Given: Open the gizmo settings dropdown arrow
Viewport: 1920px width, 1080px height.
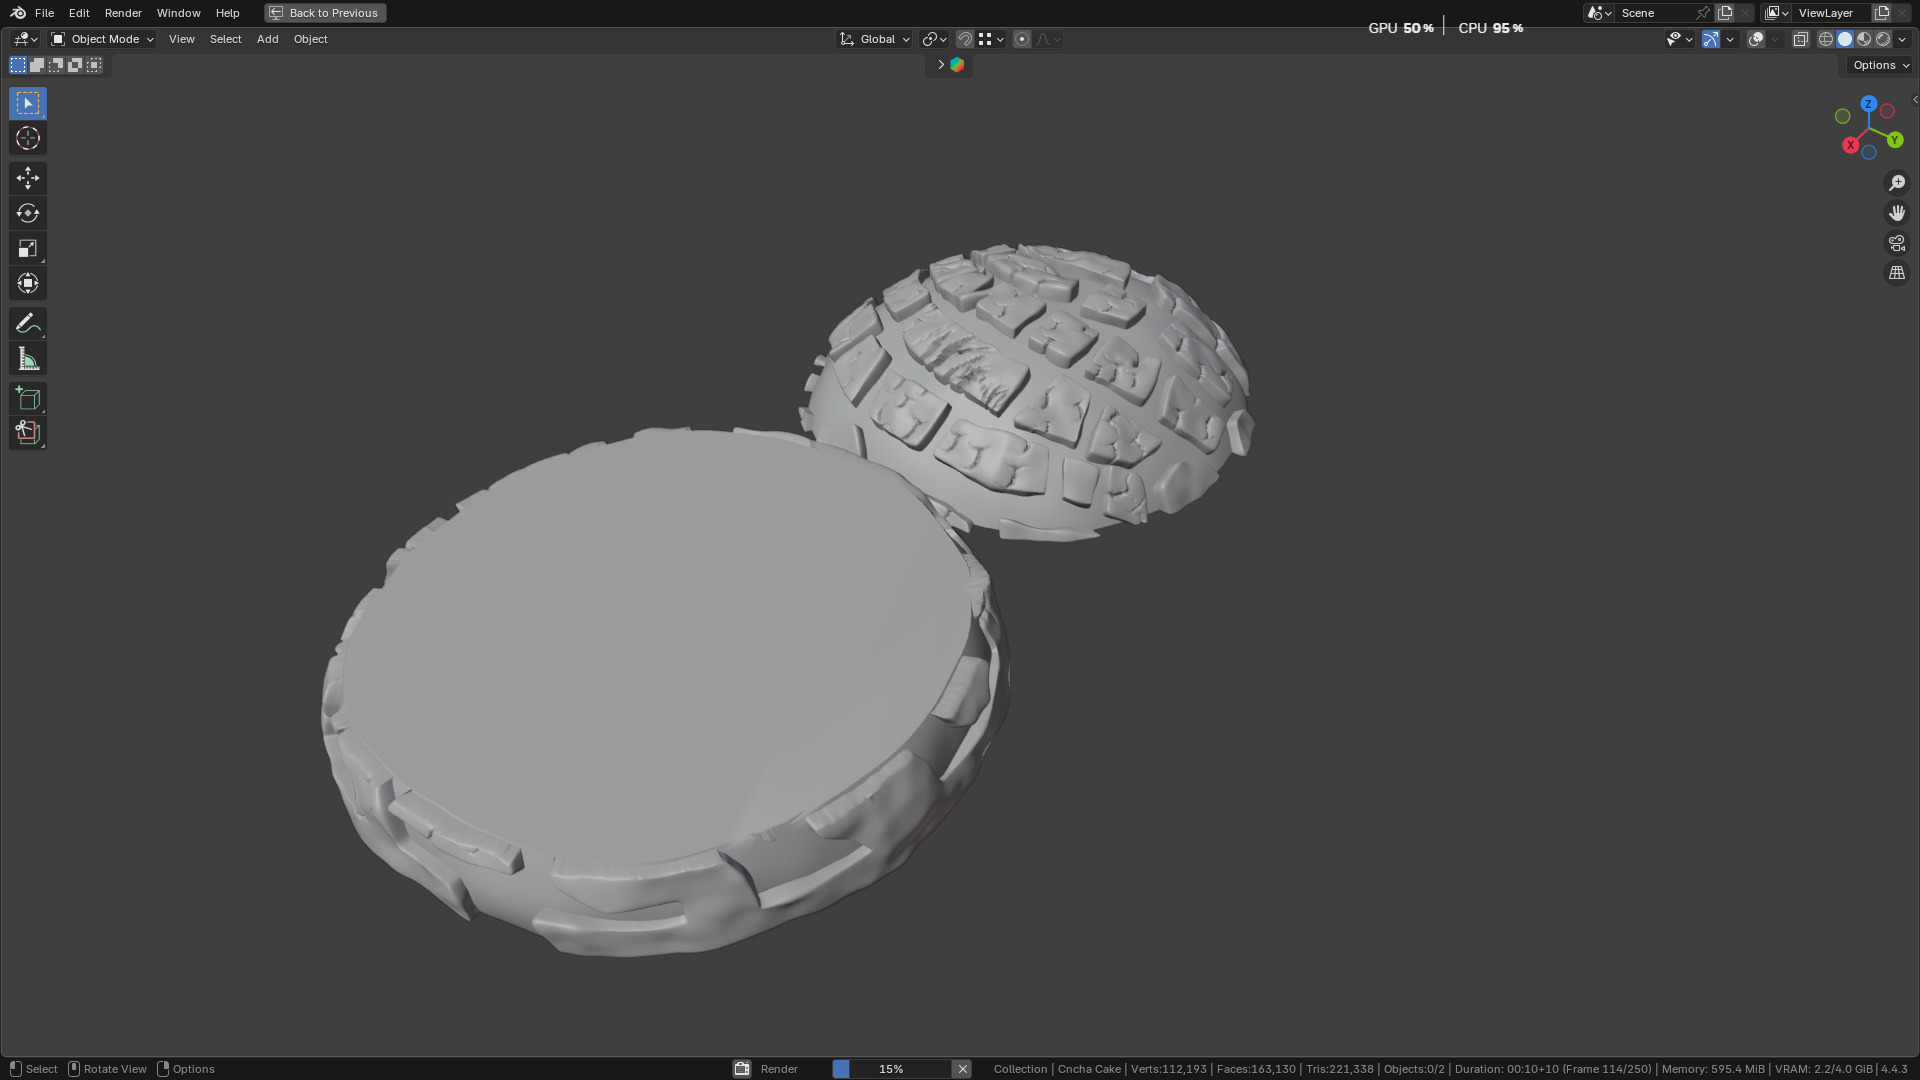Looking at the screenshot, I should tap(1730, 39).
